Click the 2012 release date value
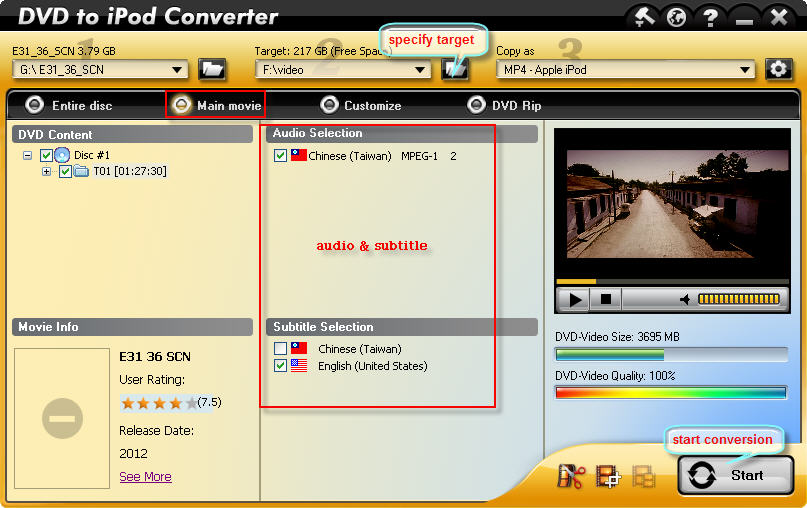This screenshot has height=508, width=807. pos(133,453)
